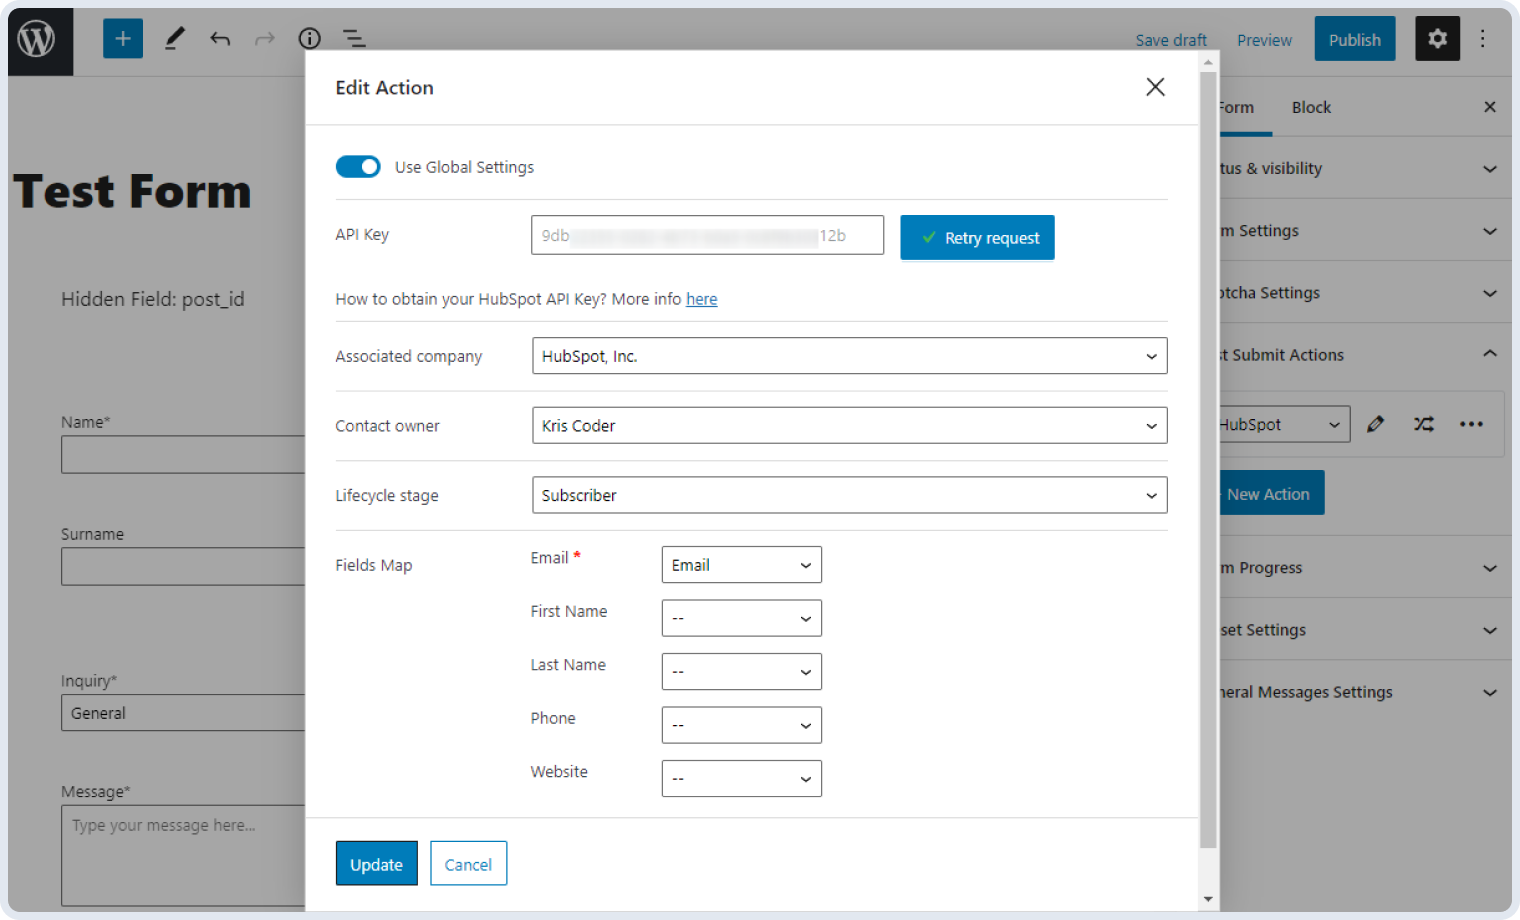Switch to the Form tab
The image size is (1520, 920).
[1237, 107]
